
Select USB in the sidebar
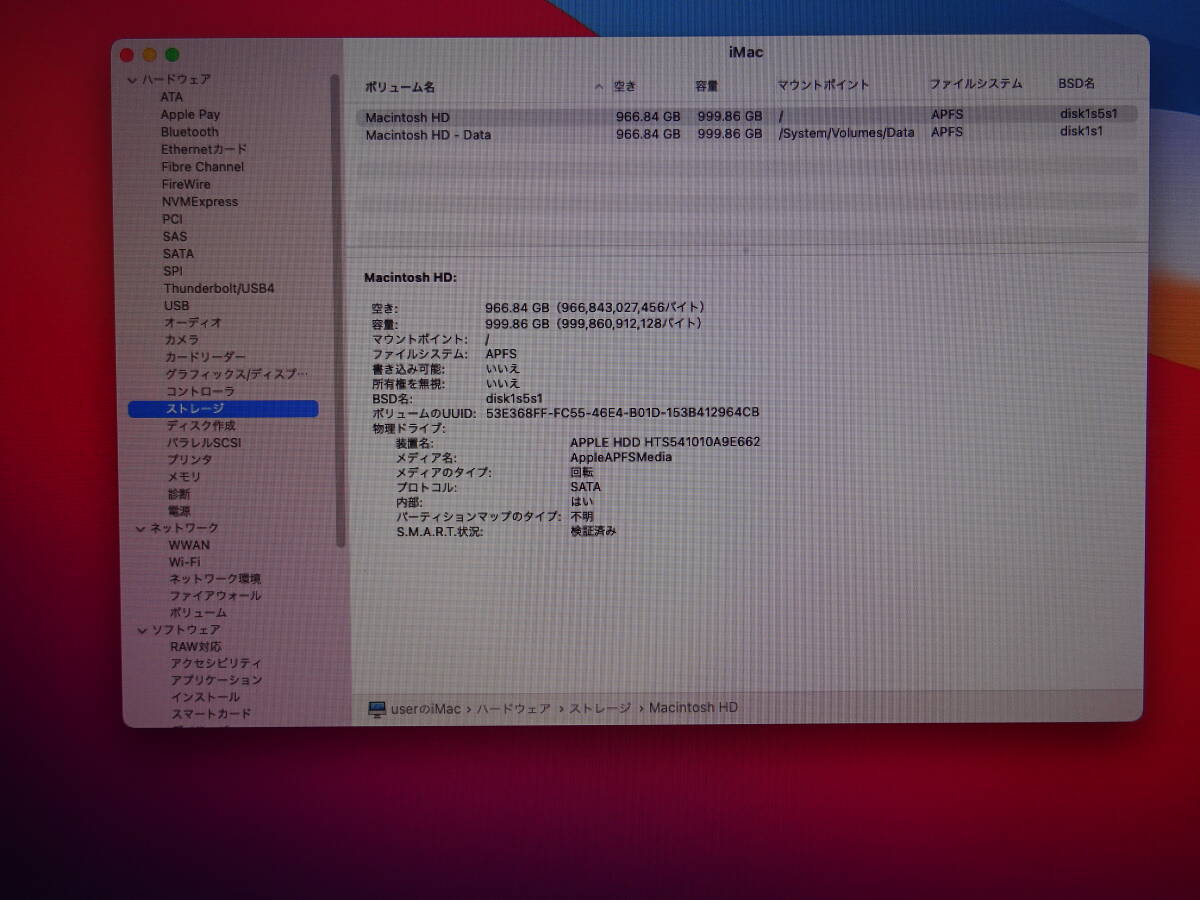point(176,305)
